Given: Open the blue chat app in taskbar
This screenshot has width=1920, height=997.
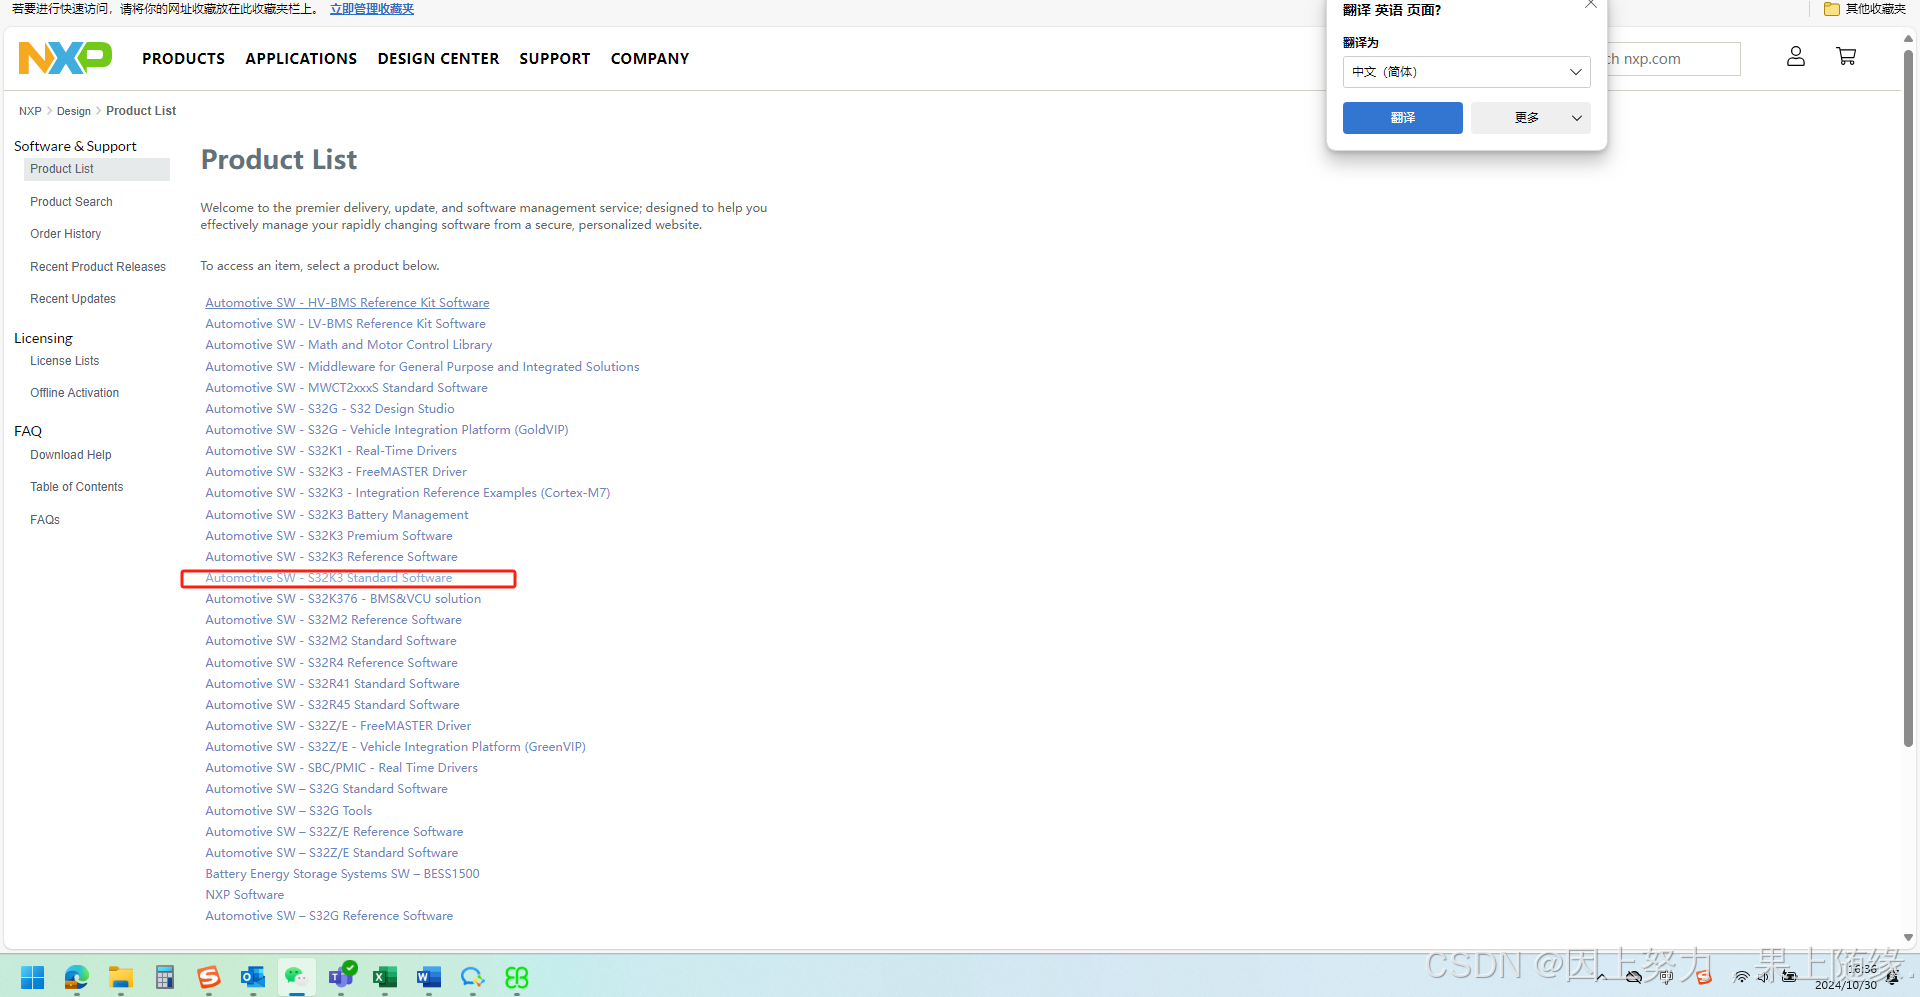Looking at the screenshot, I should click(x=473, y=977).
